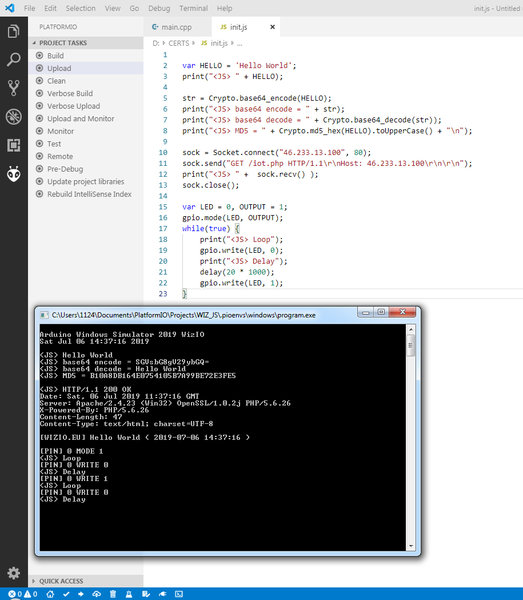This screenshot has height=600, width=523.
Task: Run the Remote project task
Action: point(86,156)
